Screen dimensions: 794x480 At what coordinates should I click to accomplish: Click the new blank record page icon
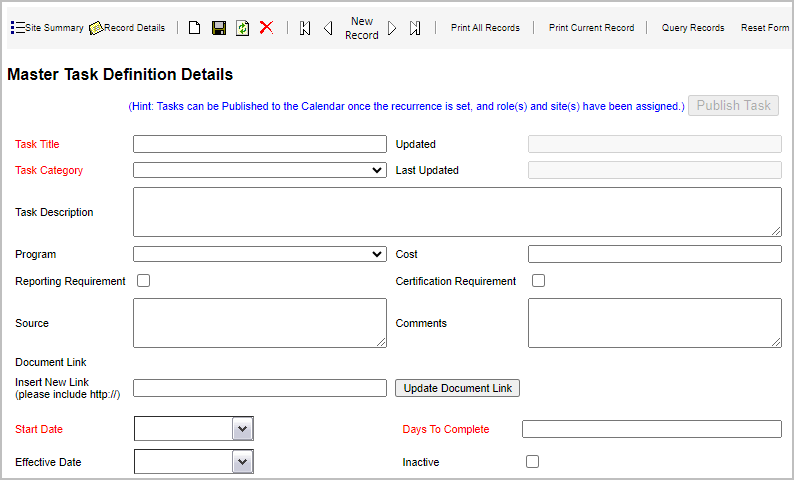(x=194, y=28)
